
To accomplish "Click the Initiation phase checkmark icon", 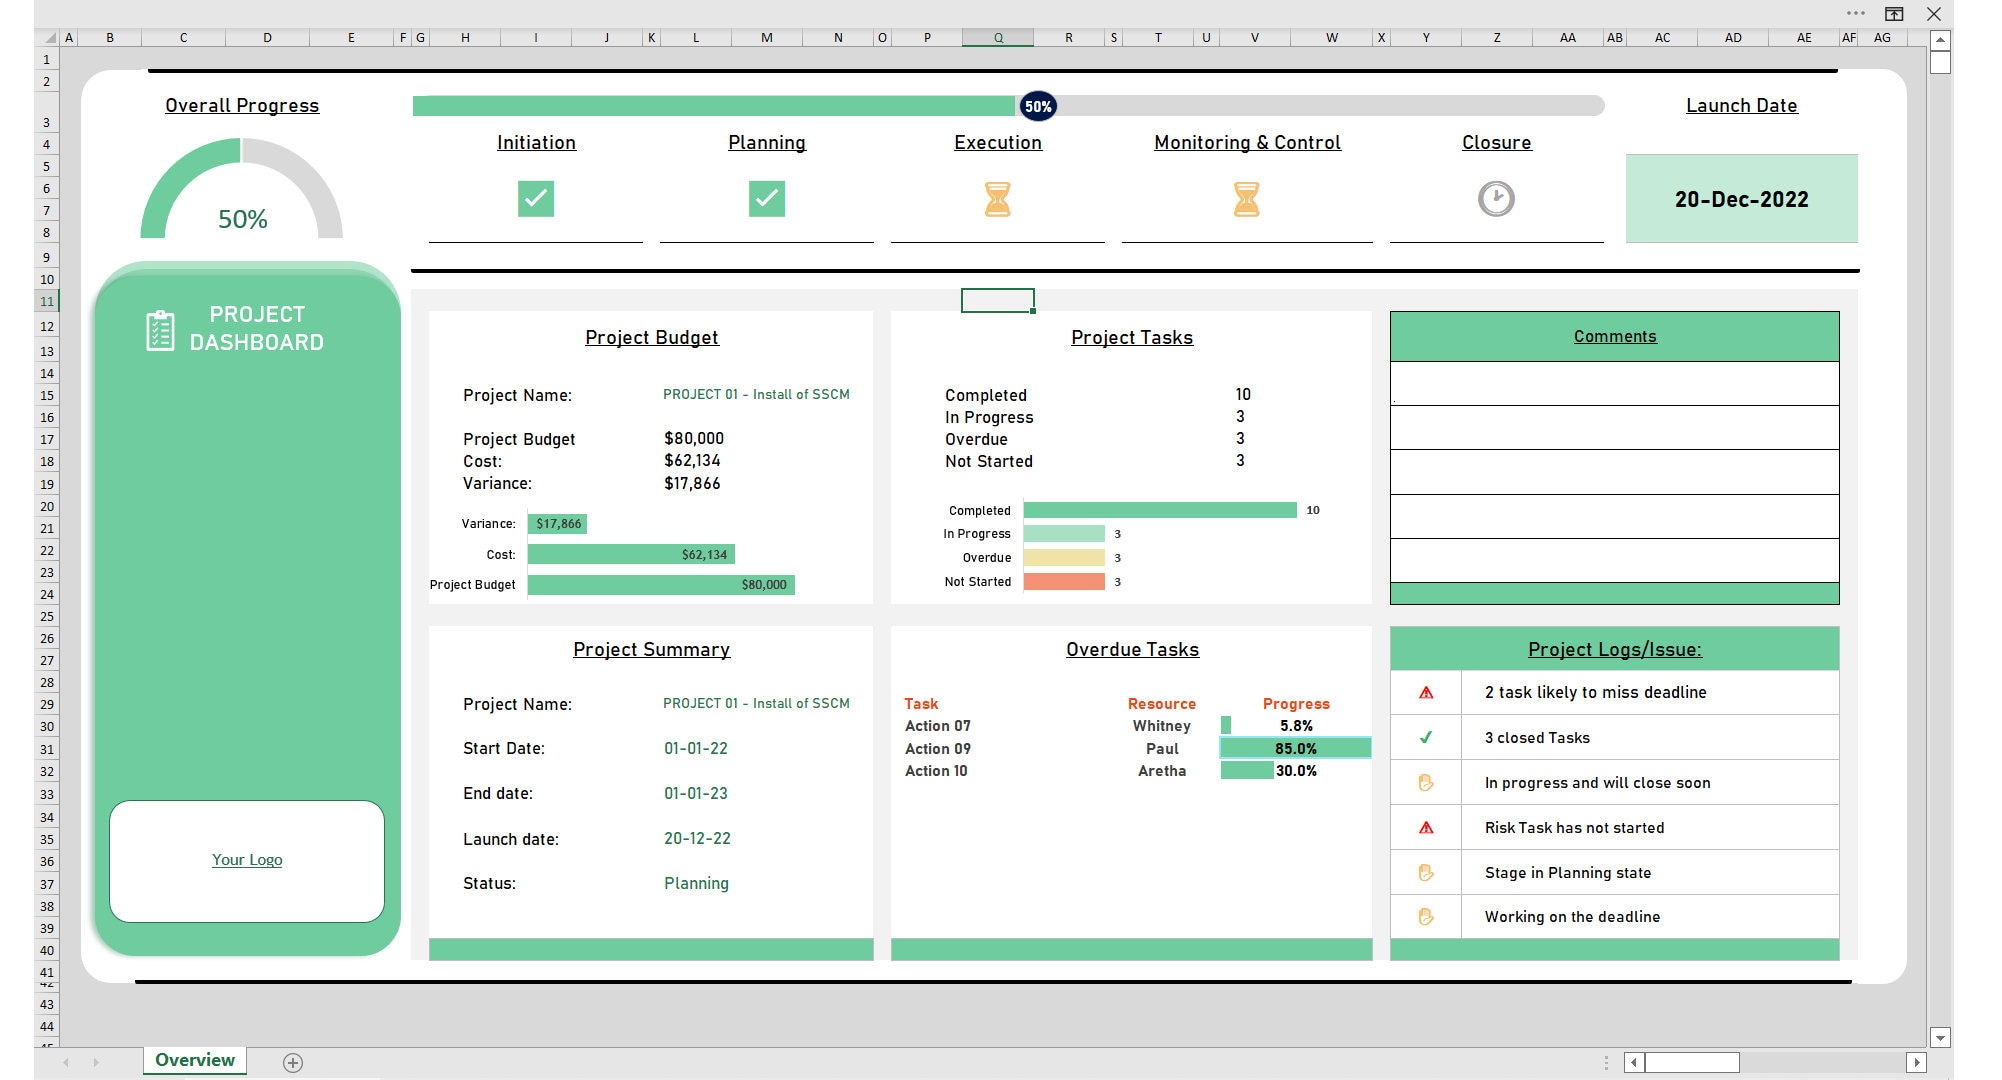I will (535, 198).
